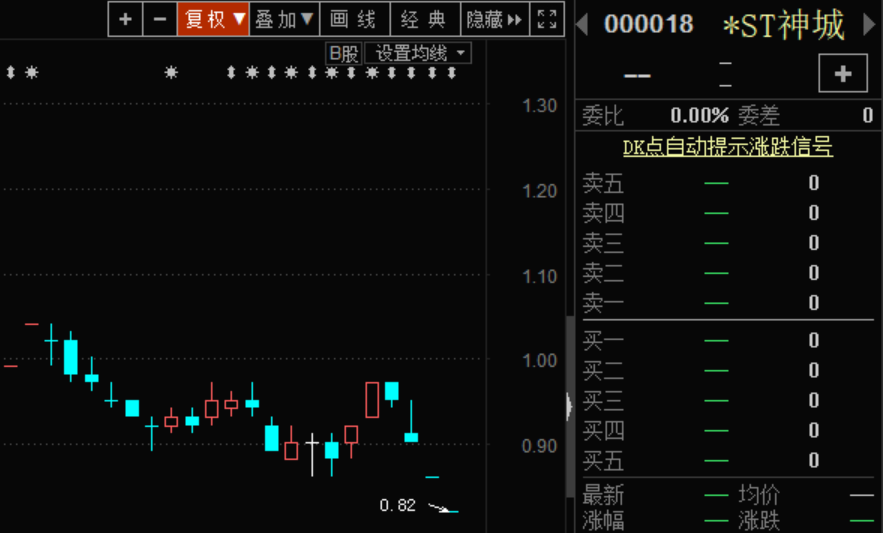The height and width of the screenshot is (533, 883).
Task: Select the 买一 order row
Action: click(729, 340)
